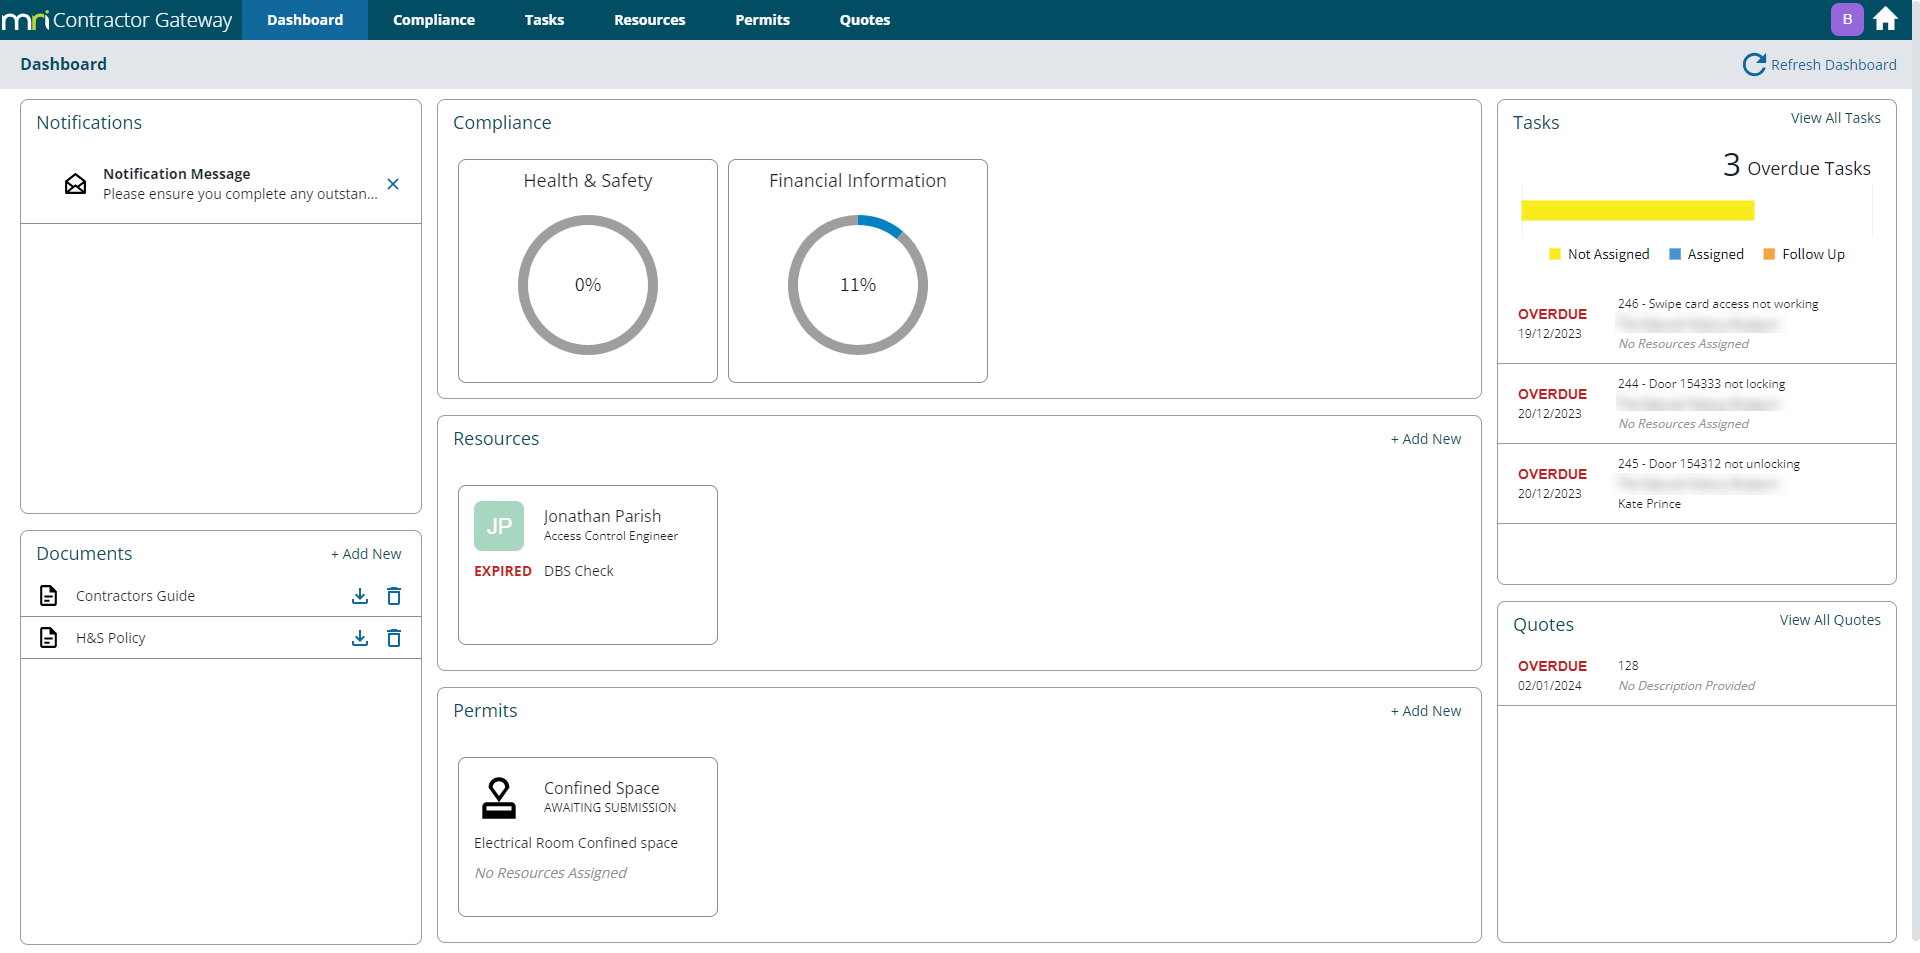Add a new resource
The width and height of the screenshot is (1920, 953).
(x=1426, y=439)
